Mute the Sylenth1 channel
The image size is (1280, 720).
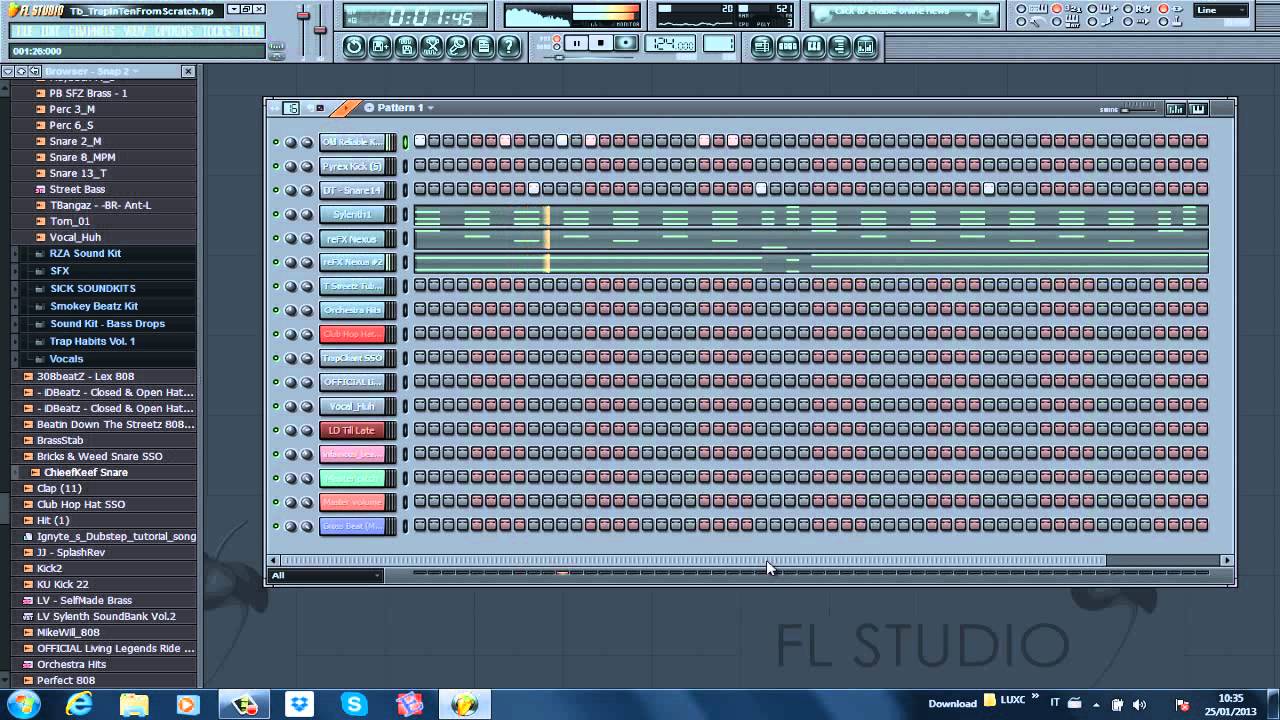coord(276,214)
